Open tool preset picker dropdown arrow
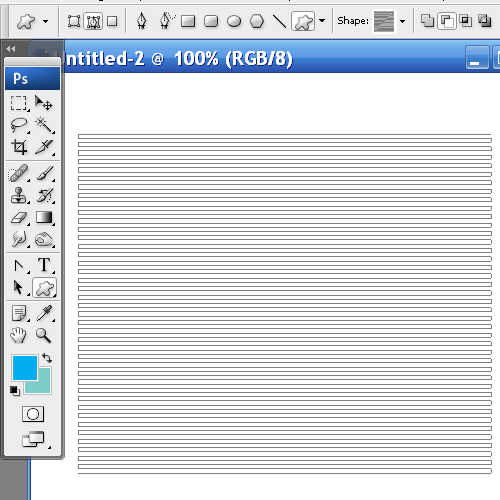Image resolution: width=500 pixels, height=500 pixels. point(45,22)
